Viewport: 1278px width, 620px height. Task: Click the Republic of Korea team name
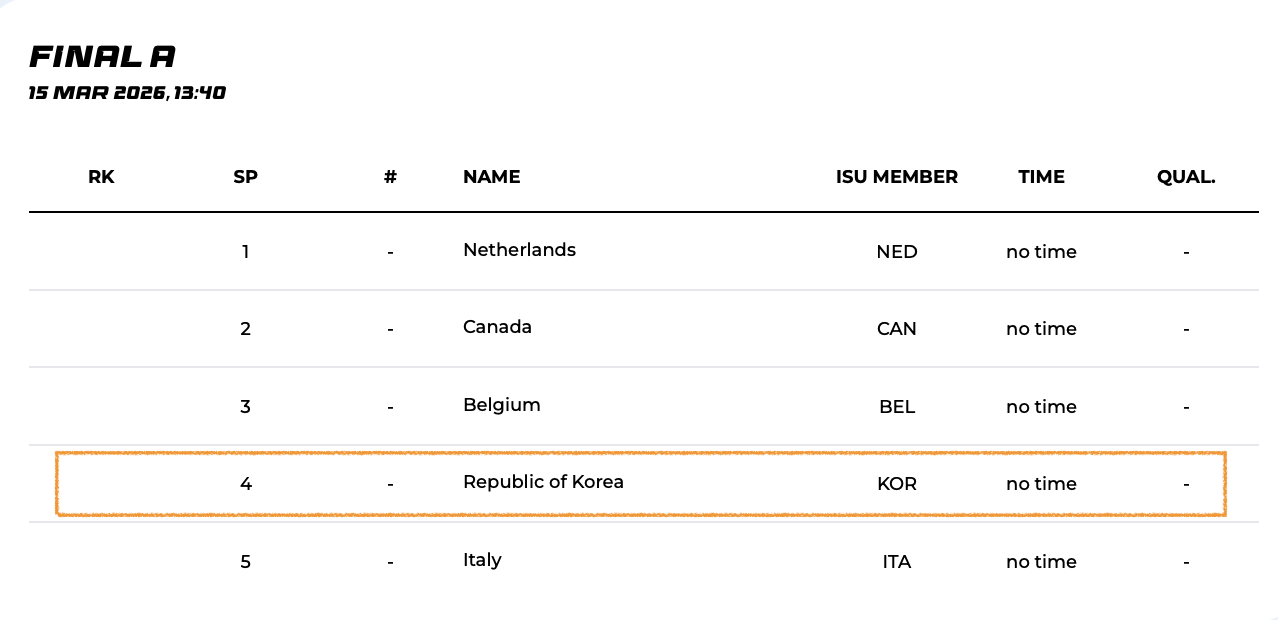tap(543, 482)
